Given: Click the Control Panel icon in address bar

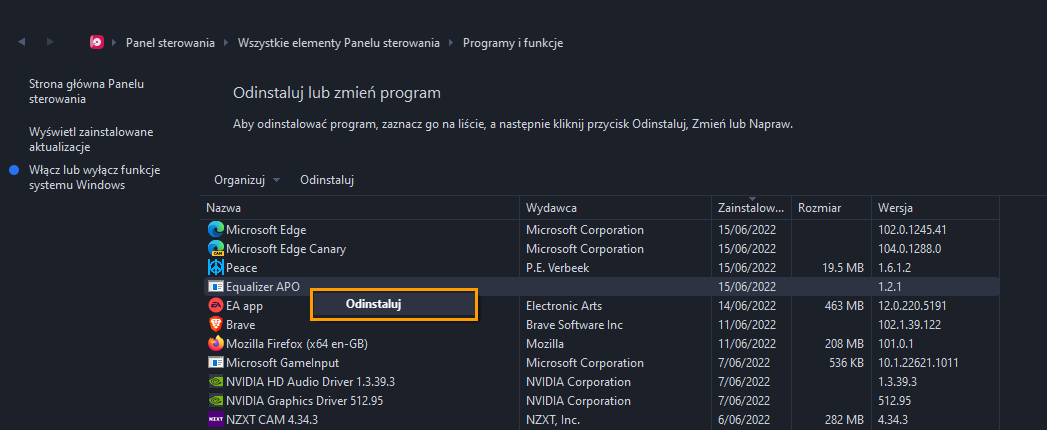Looking at the screenshot, I should pos(97,42).
